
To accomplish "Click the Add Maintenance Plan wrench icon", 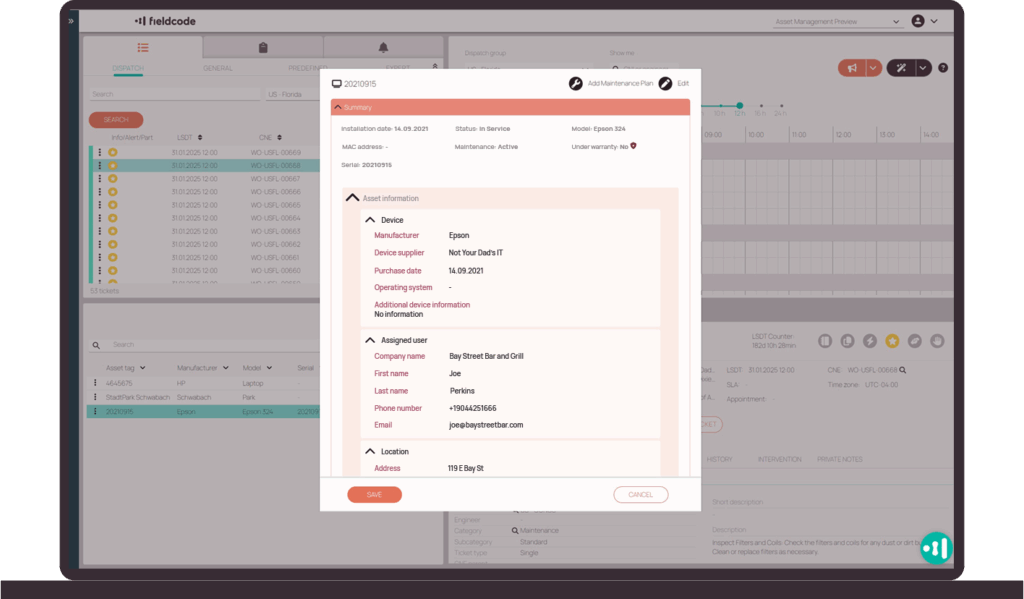I will click(x=576, y=84).
